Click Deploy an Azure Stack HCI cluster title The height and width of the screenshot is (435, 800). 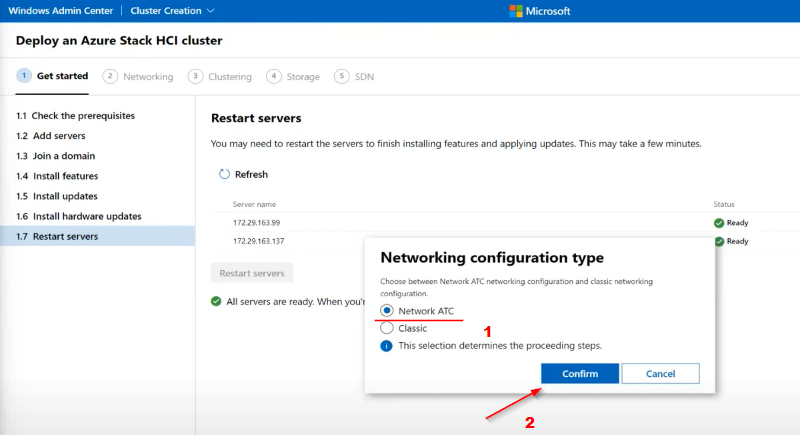(x=119, y=40)
